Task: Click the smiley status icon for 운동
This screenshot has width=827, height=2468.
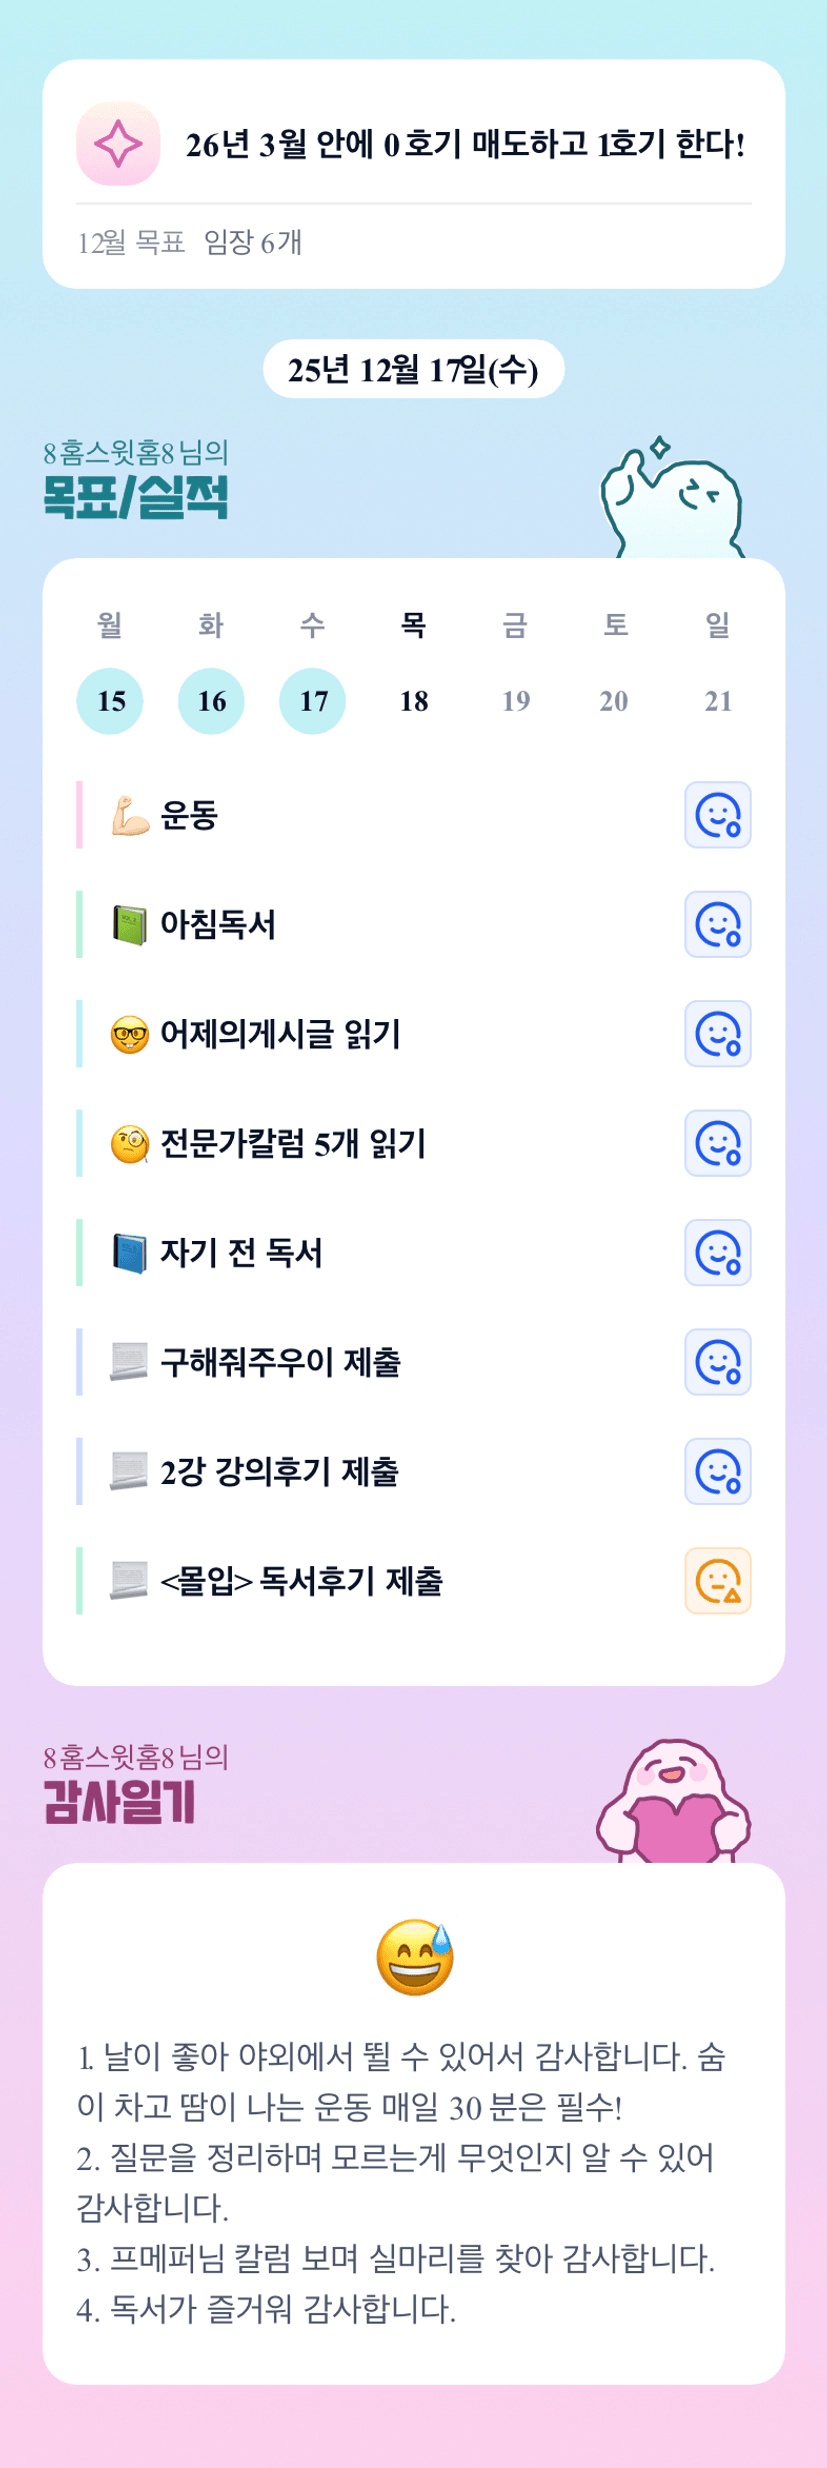Action: point(717,815)
